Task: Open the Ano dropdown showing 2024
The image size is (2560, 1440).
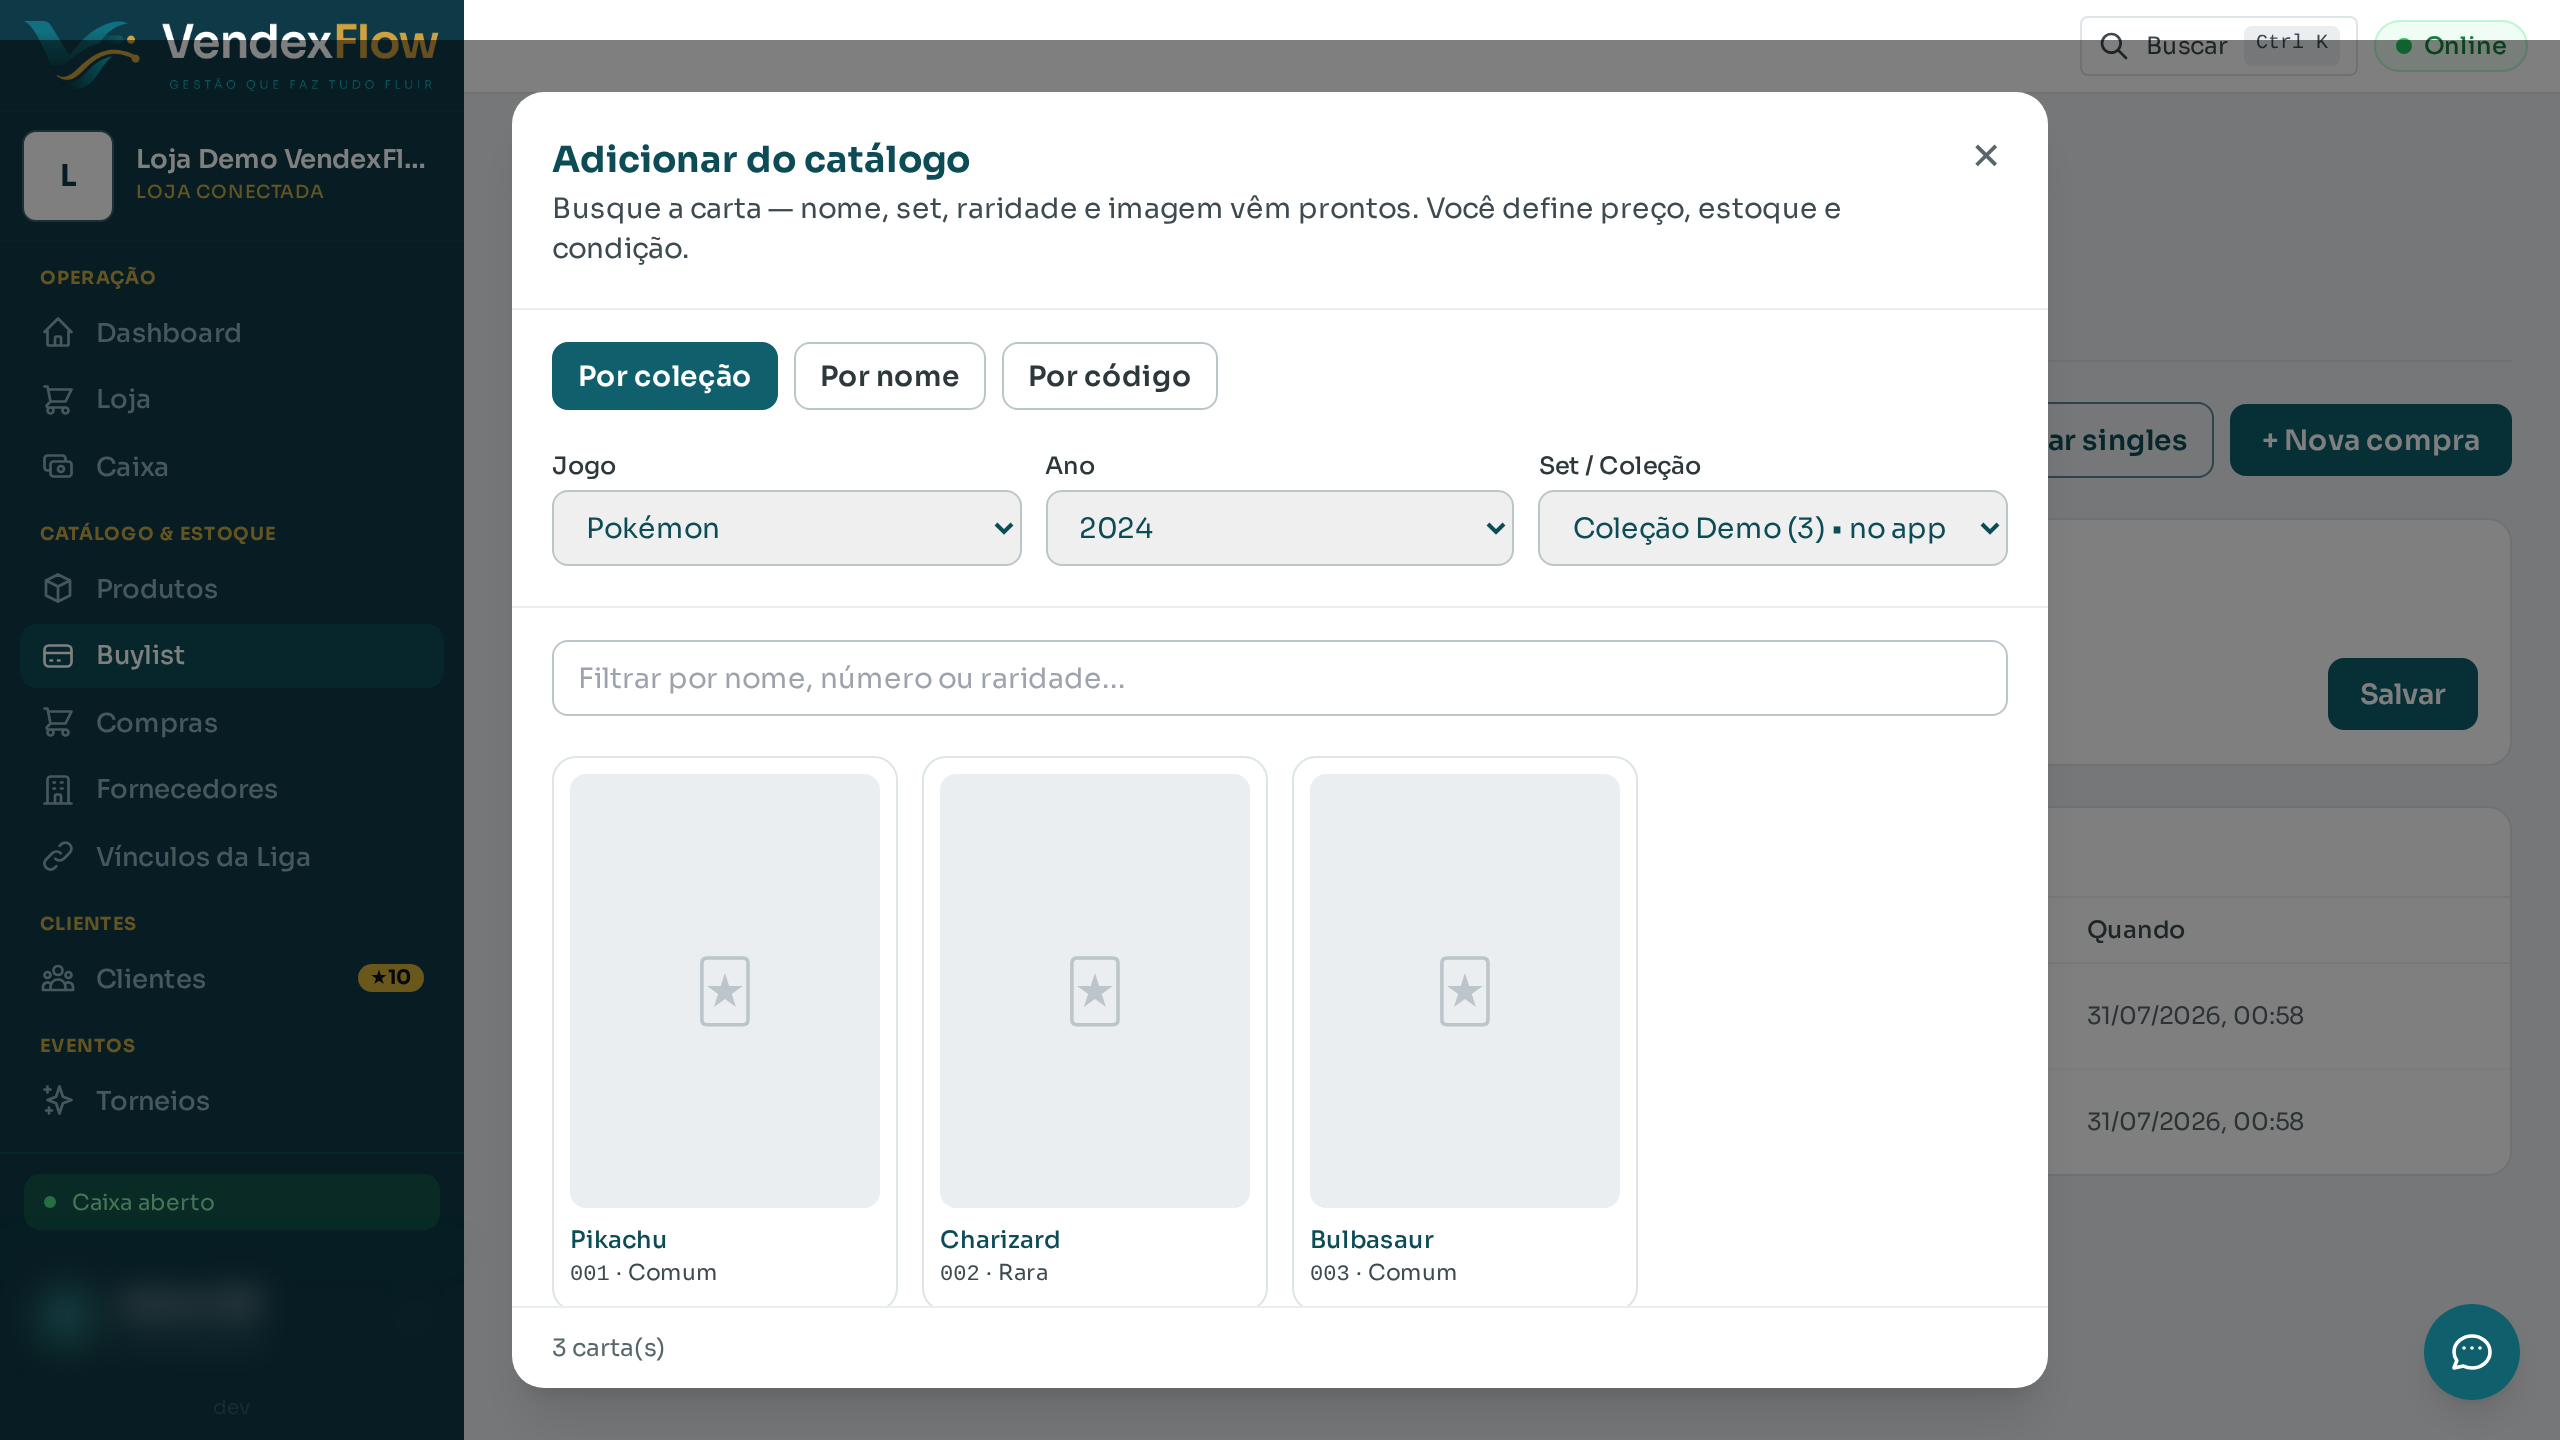Action: point(1280,528)
